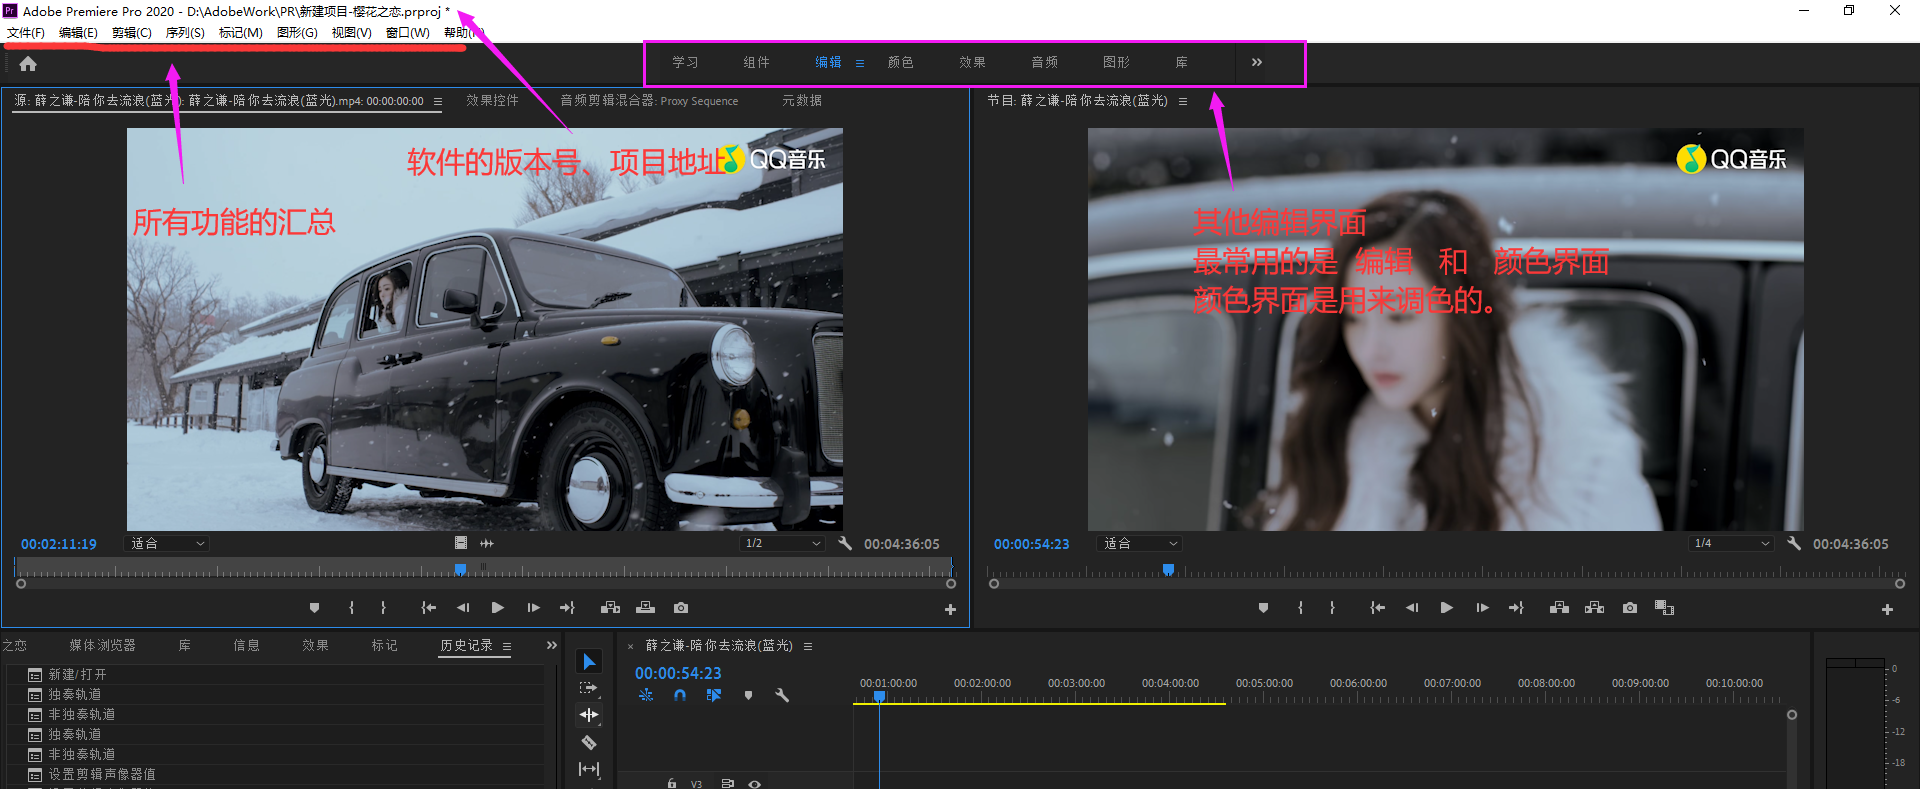
Task: Add marker in timeline panel
Action: point(748,695)
